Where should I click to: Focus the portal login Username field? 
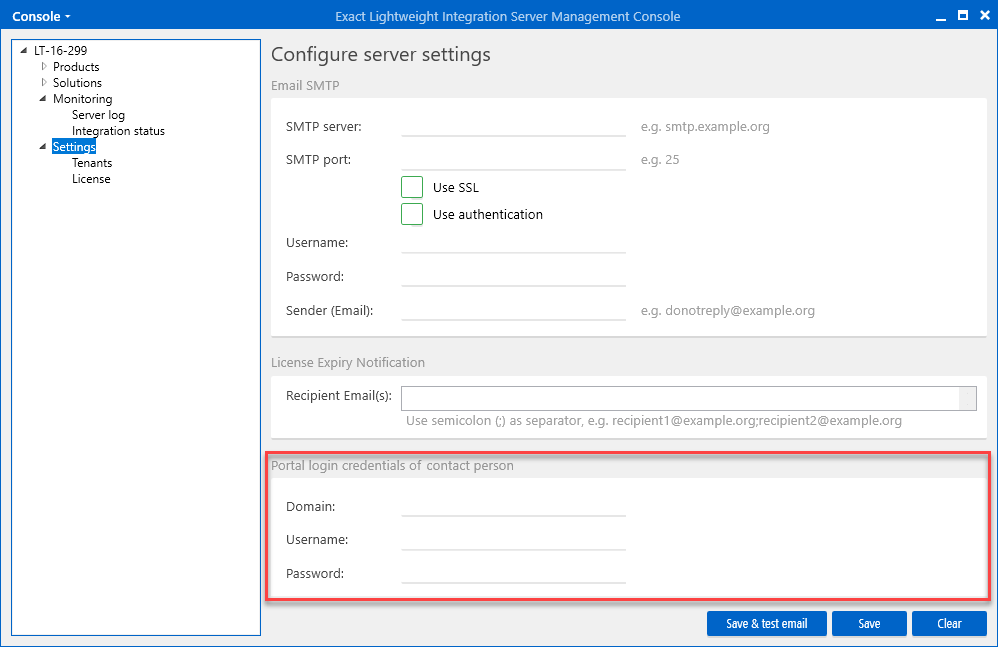pos(514,539)
